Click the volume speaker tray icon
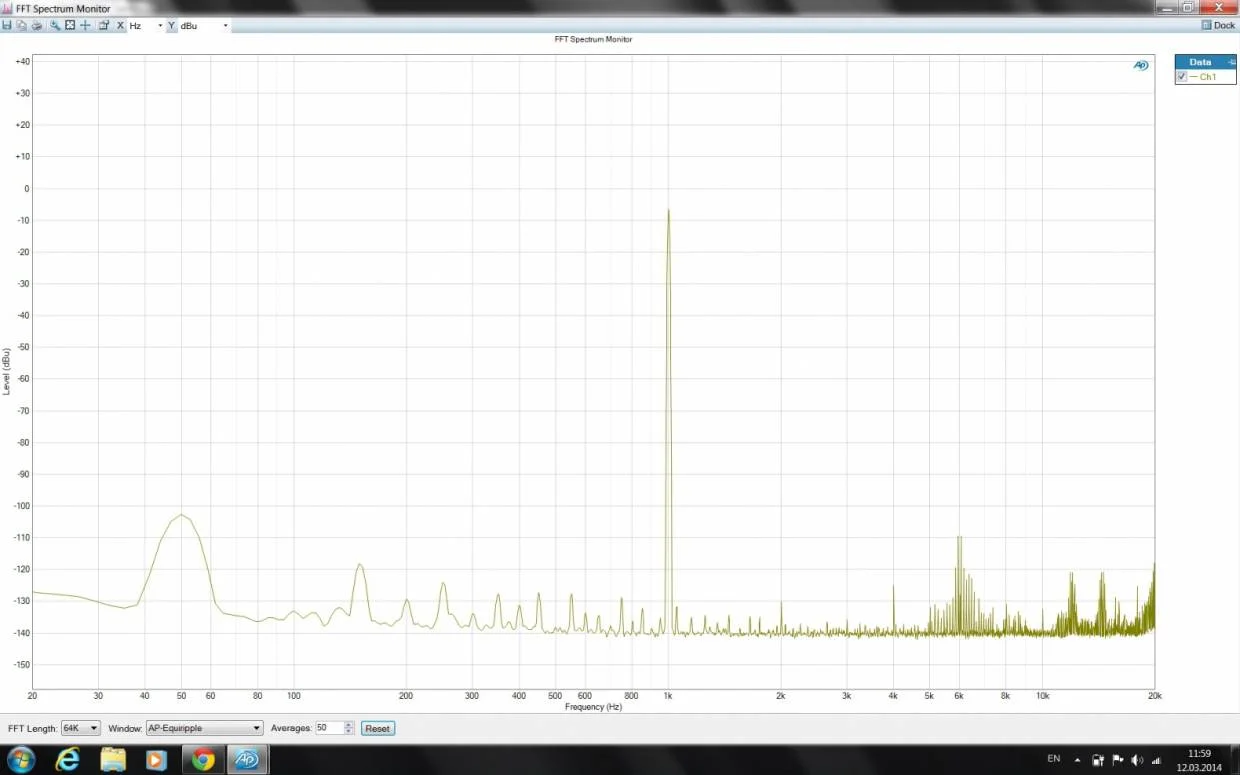 pyautogui.click(x=1137, y=760)
